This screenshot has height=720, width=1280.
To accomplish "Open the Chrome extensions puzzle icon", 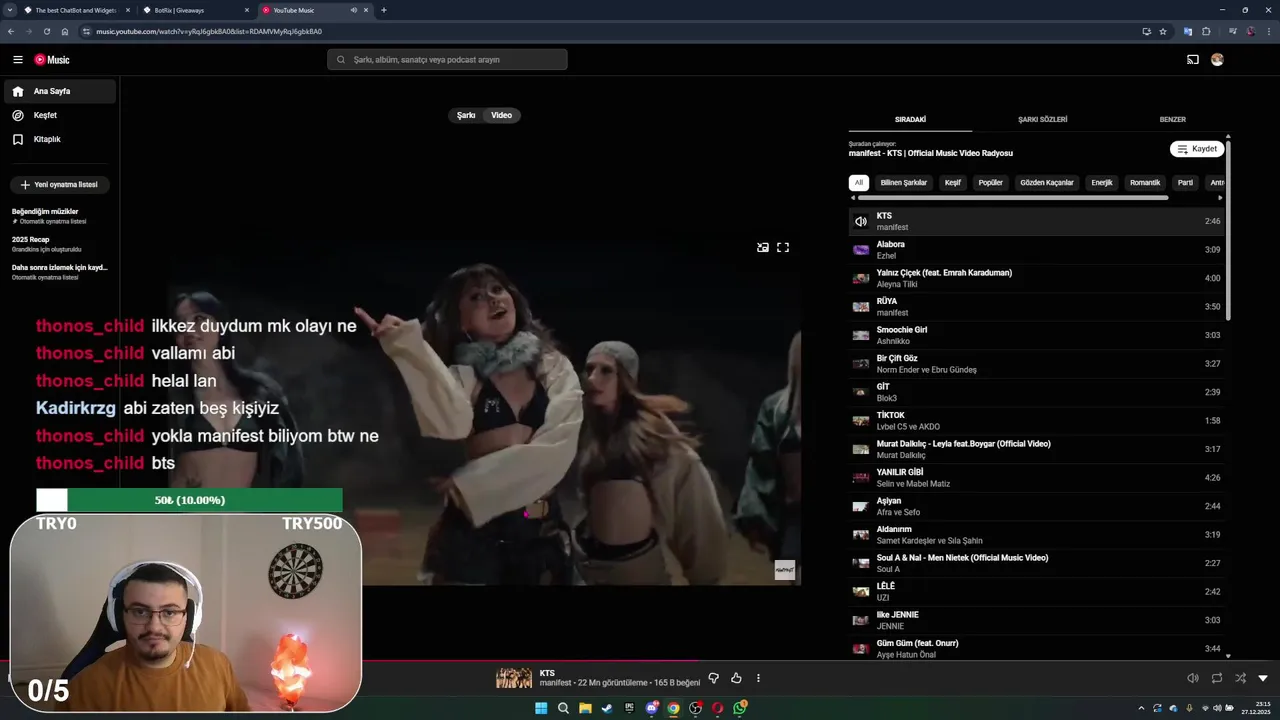I will 1206,31.
